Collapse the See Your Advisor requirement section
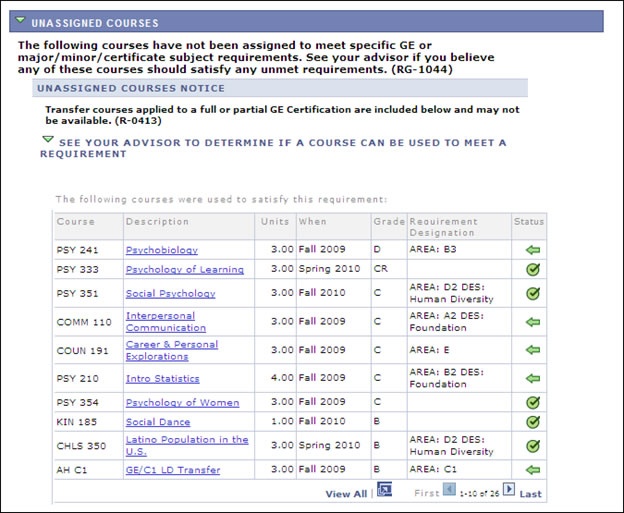 (48, 141)
